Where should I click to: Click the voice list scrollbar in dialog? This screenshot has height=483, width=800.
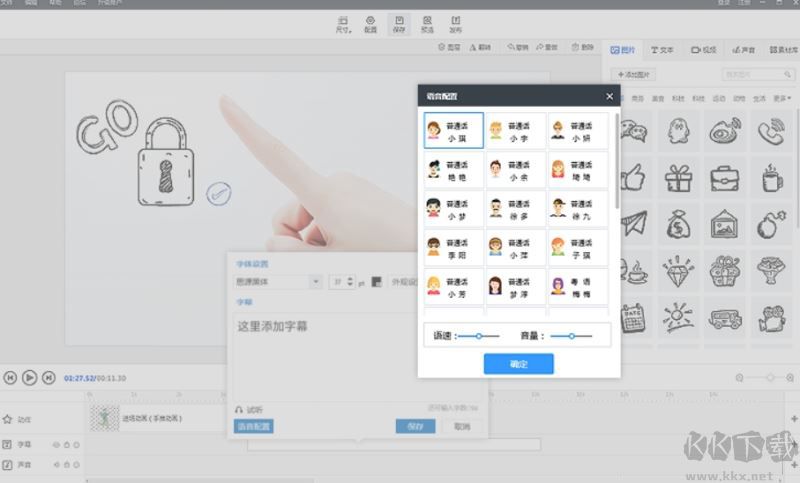click(x=617, y=161)
